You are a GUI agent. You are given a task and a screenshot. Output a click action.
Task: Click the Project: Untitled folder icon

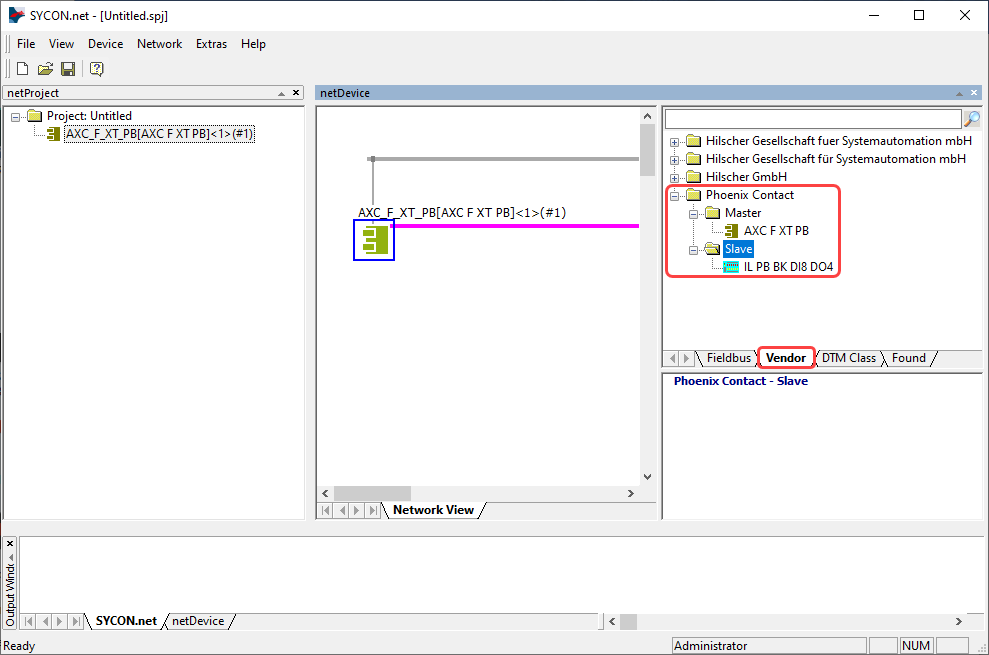click(x=34, y=116)
